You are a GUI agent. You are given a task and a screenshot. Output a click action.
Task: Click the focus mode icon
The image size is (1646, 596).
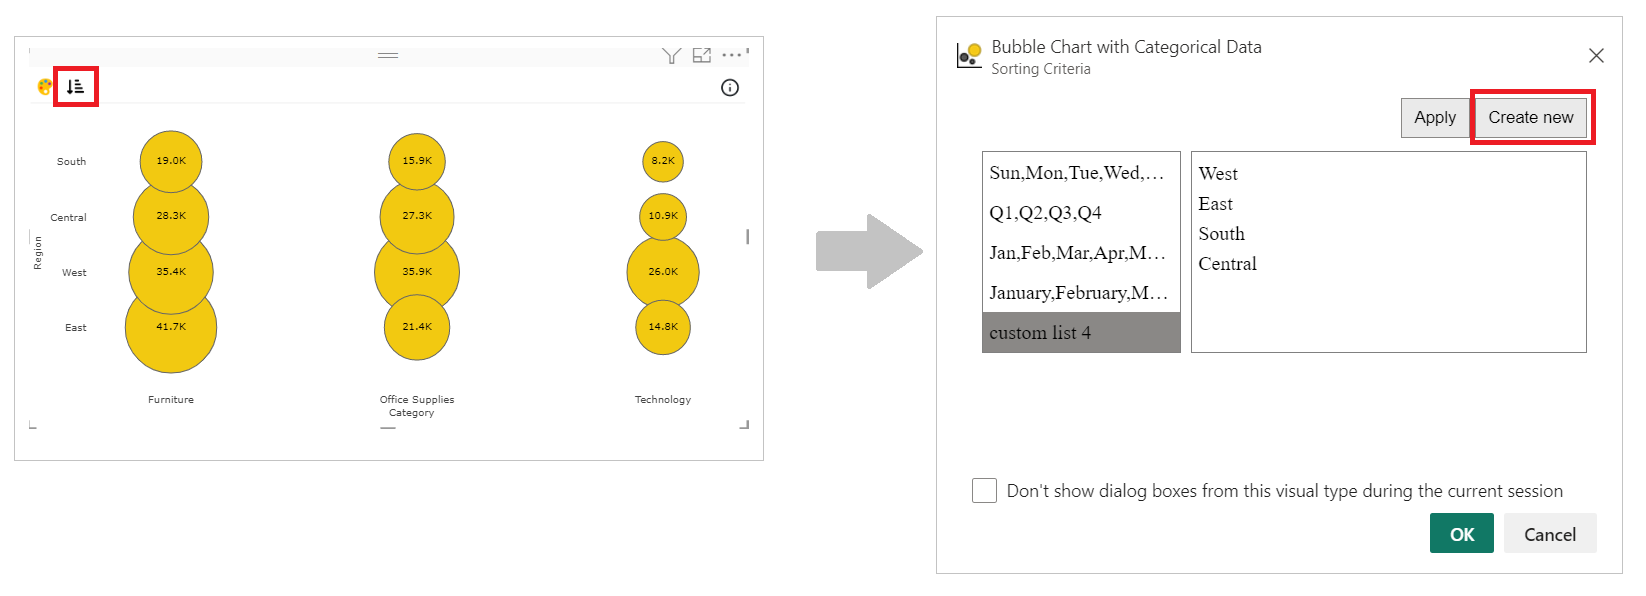[702, 55]
